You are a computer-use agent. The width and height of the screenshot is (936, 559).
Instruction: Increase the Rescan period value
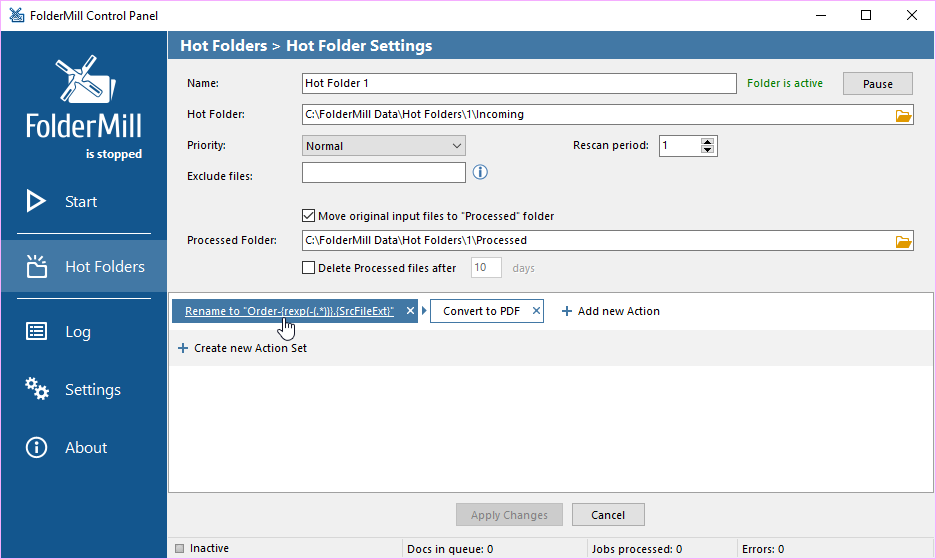coord(707,142)
